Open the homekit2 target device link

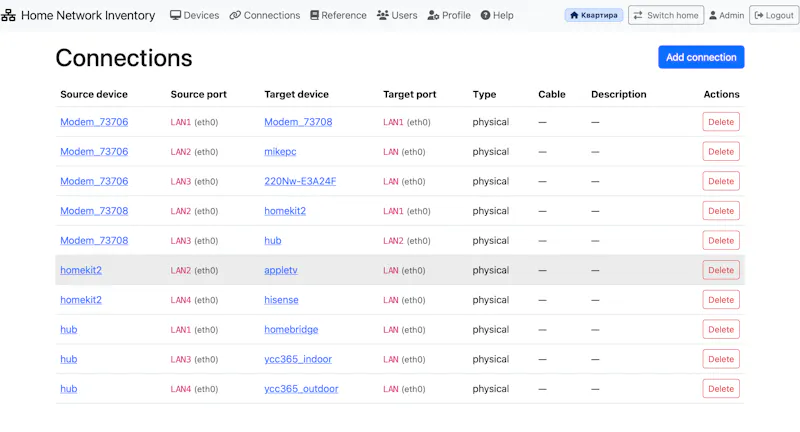click(285, 211)
